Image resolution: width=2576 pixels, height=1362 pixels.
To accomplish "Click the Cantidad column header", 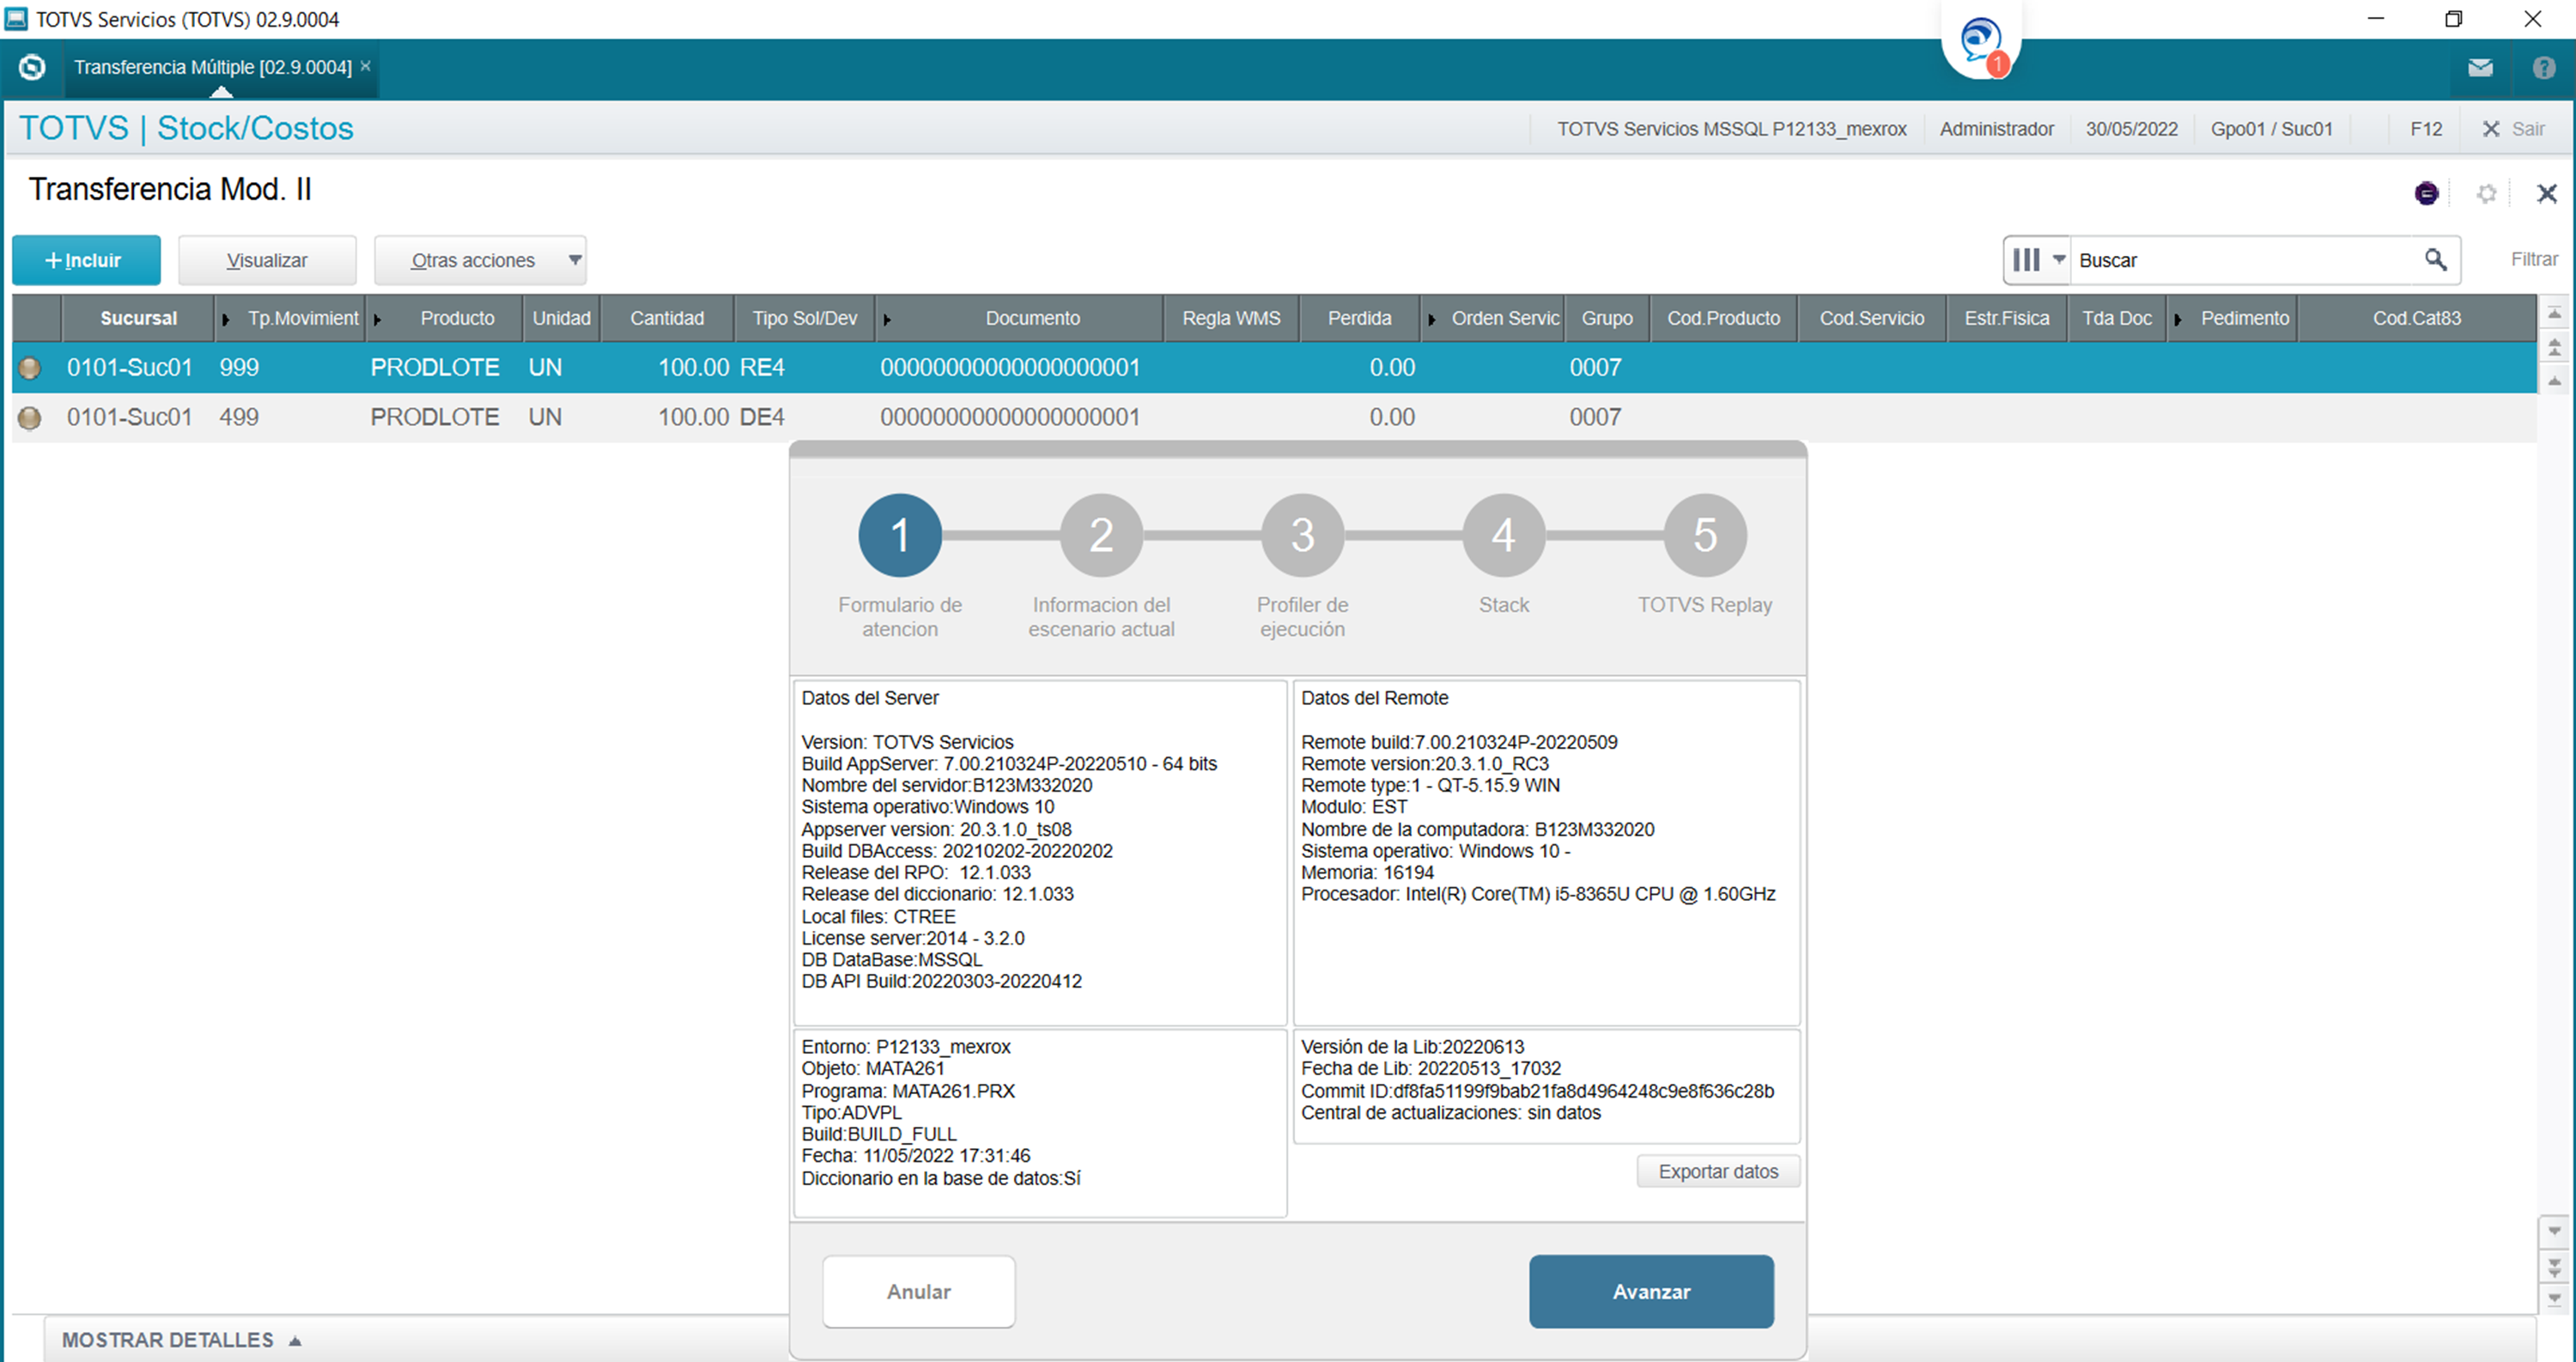I will click(667, 319).
